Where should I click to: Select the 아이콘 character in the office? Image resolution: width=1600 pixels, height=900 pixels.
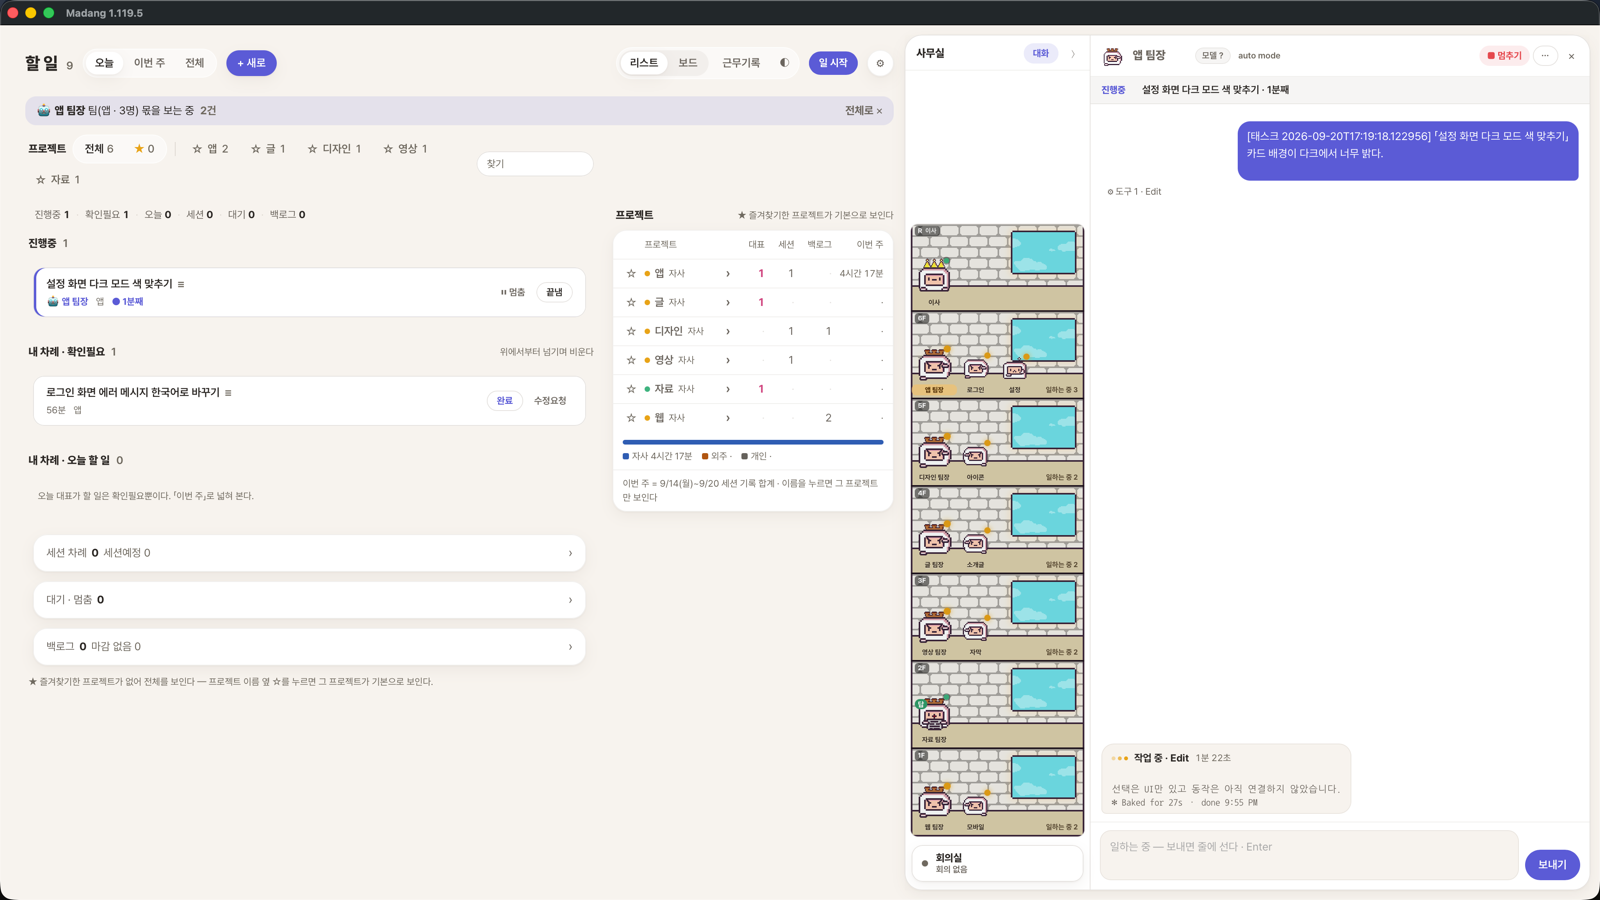point(975,456)
